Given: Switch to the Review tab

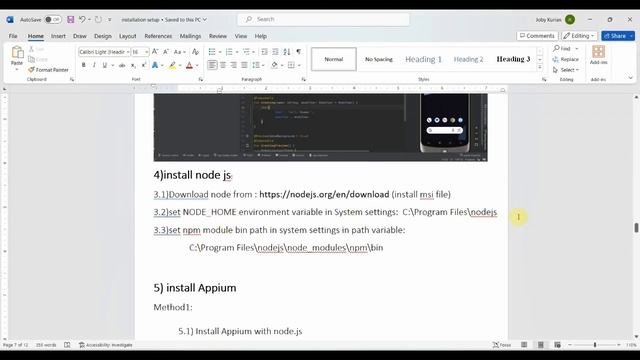Looking at the screenshot, I should [218, 36].
